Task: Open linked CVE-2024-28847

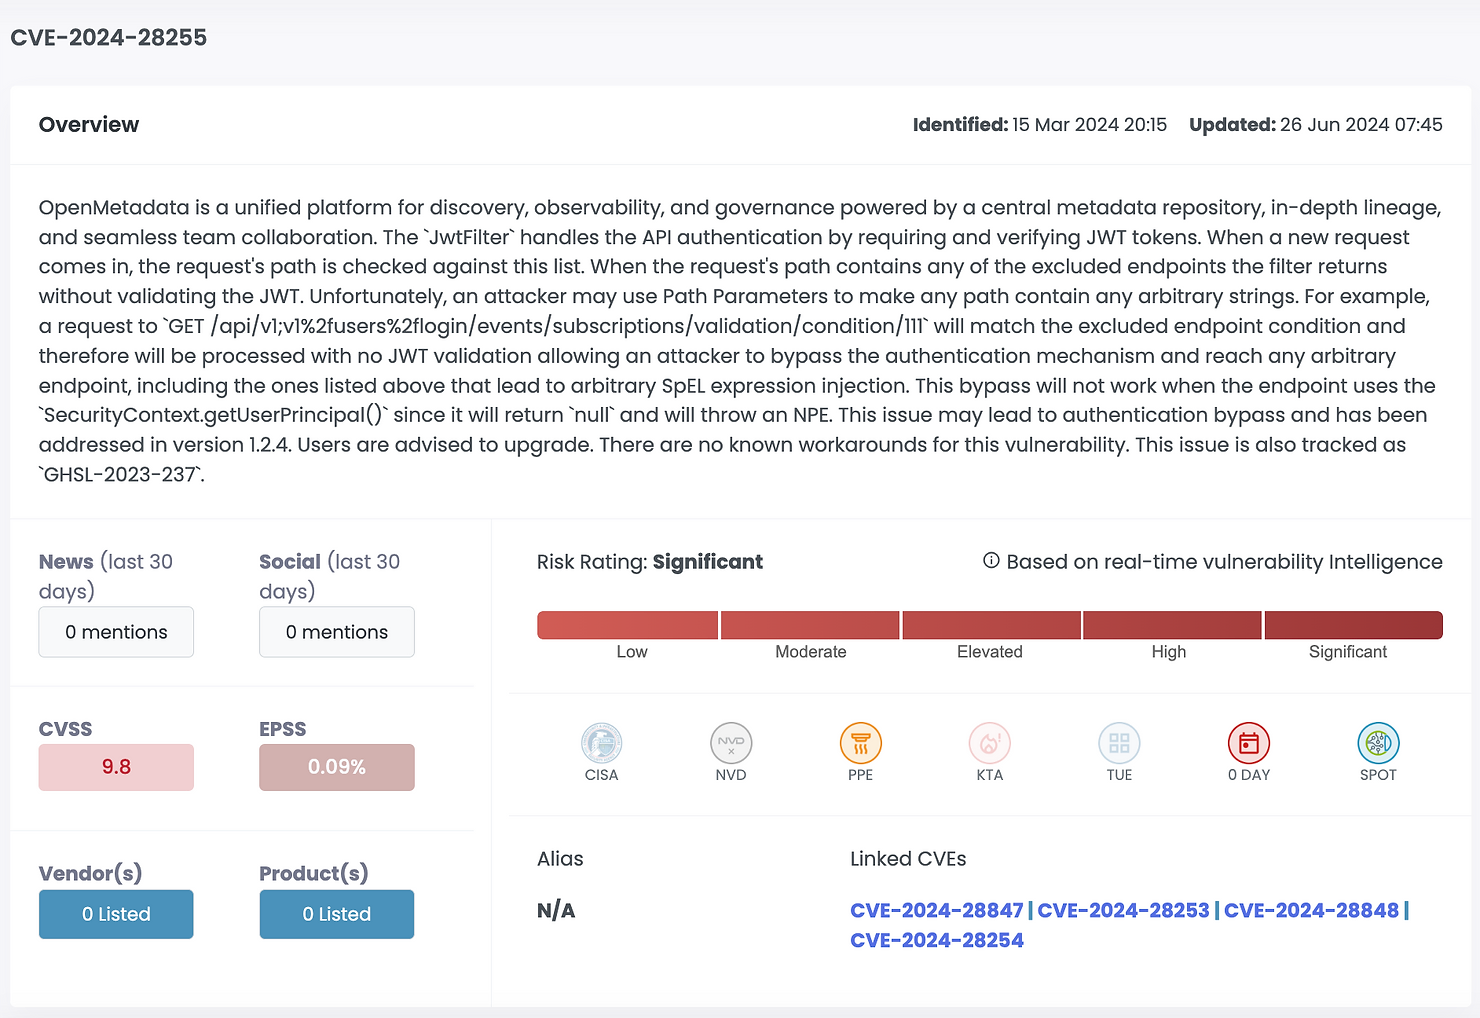Action: pos(936,910)
